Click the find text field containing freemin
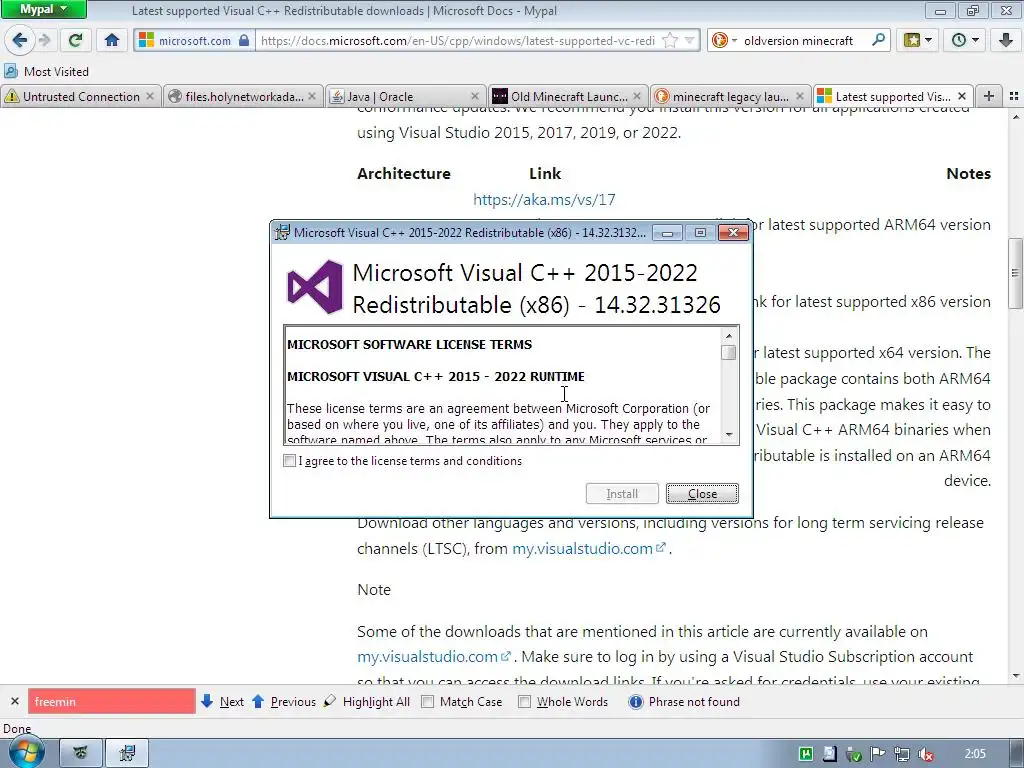This screenshot has height=768, width=1024. [112, 701]
